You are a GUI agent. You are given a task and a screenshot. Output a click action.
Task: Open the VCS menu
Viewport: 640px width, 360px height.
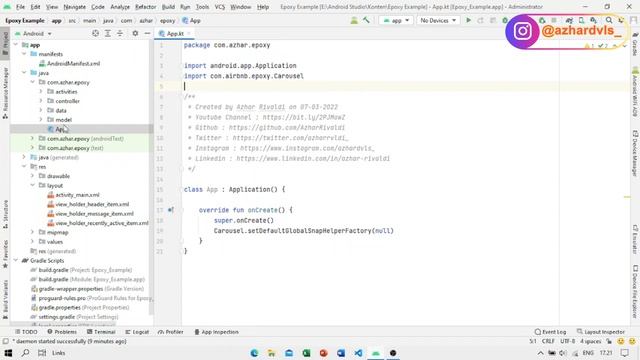click(x=220, y=7)
